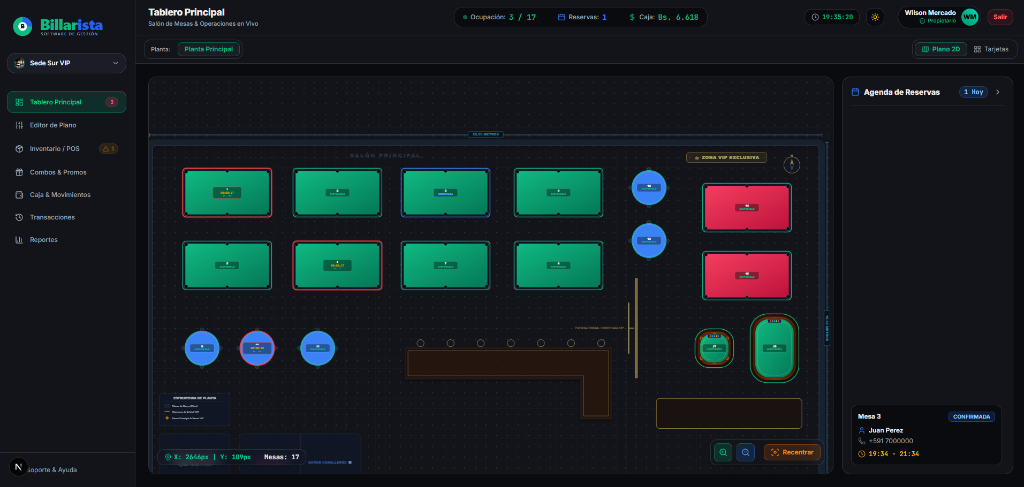Open Caja & Movimientos via its wallet icon
The image size is (1024, 487).
(19, 195)
